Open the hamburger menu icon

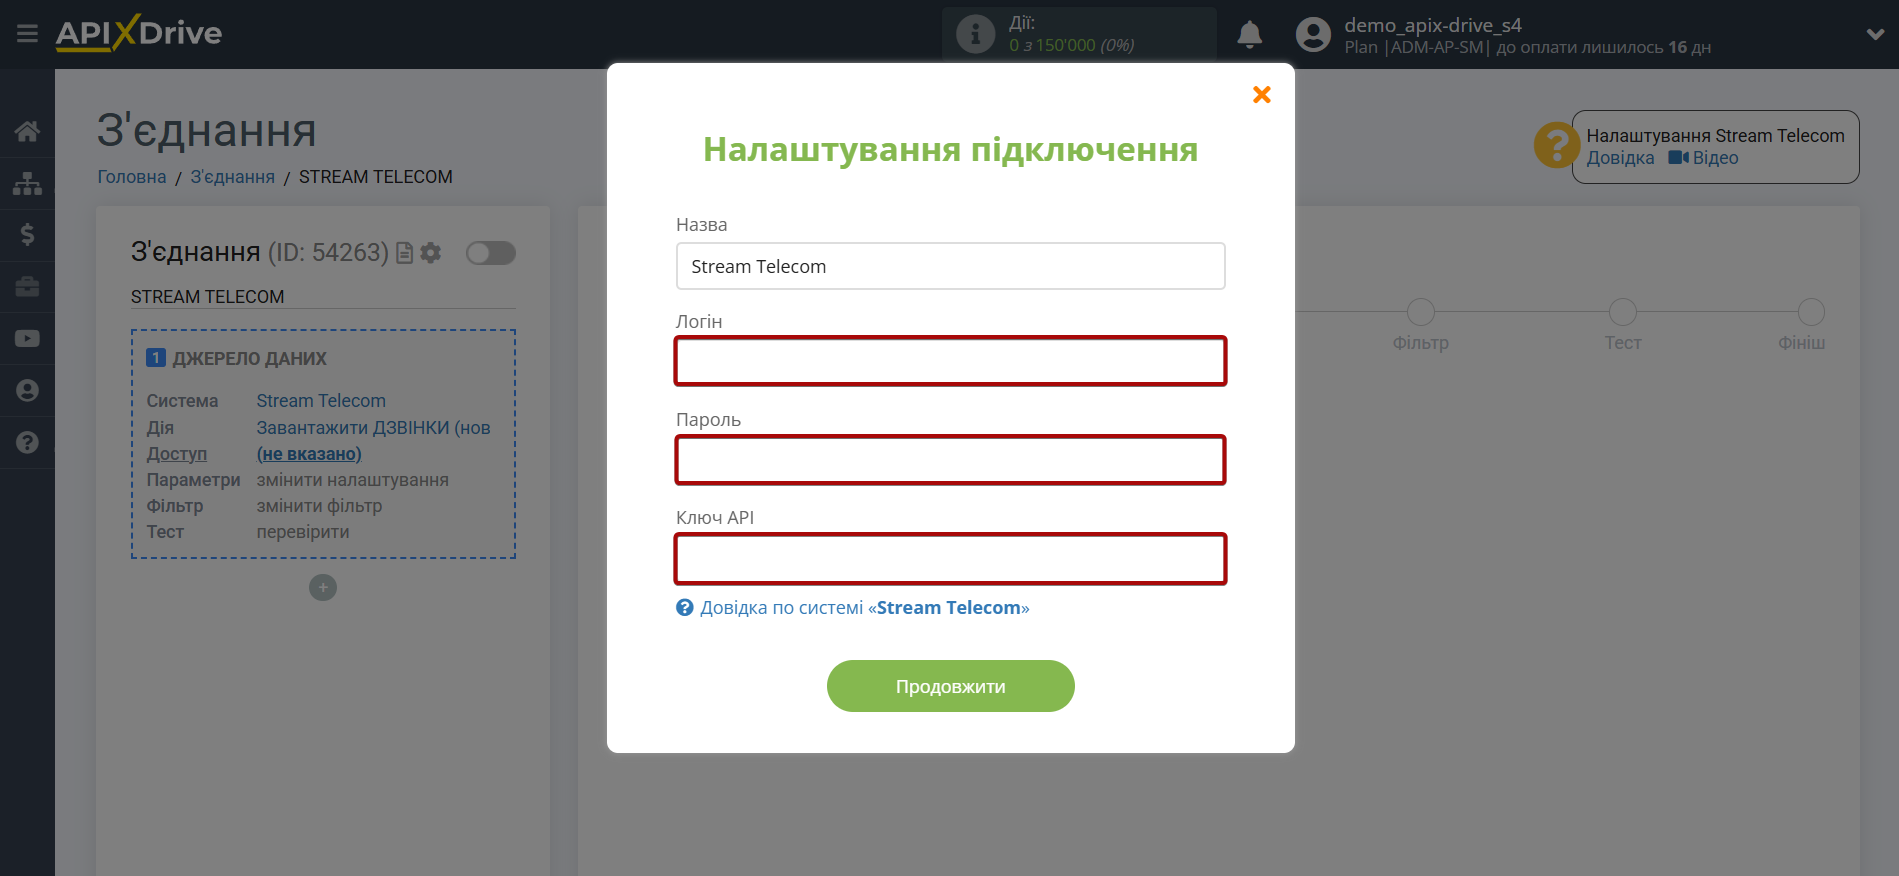click(x=27, y=34)
